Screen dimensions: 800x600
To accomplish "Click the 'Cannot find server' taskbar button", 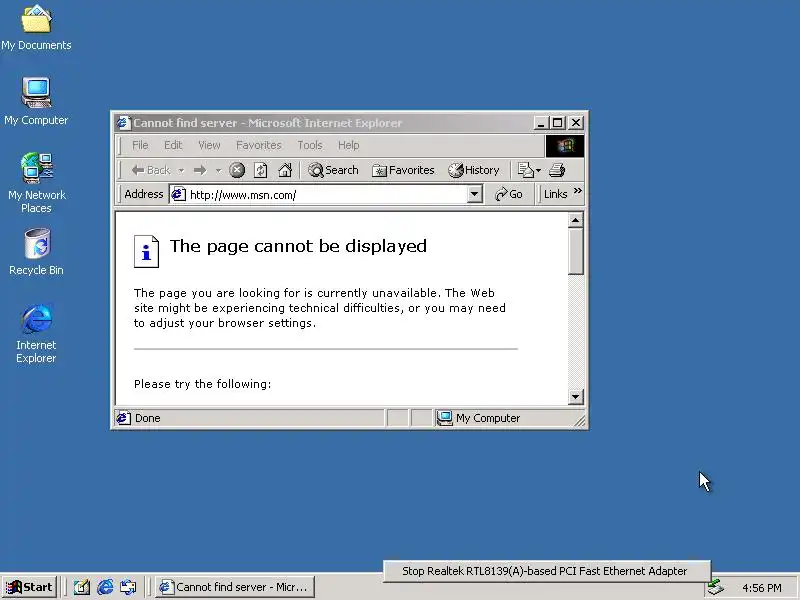I will [235, 587].
